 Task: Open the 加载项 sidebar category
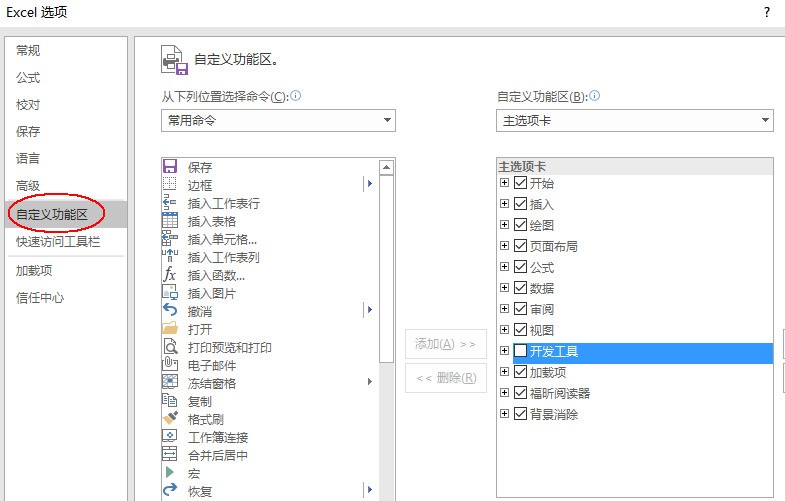[x=34, y=271]
